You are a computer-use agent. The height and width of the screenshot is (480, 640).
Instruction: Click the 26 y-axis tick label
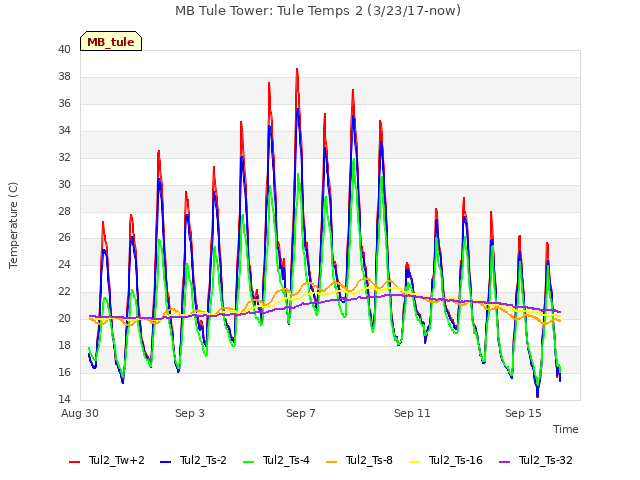pyautogui.click(x=64, y=238)
